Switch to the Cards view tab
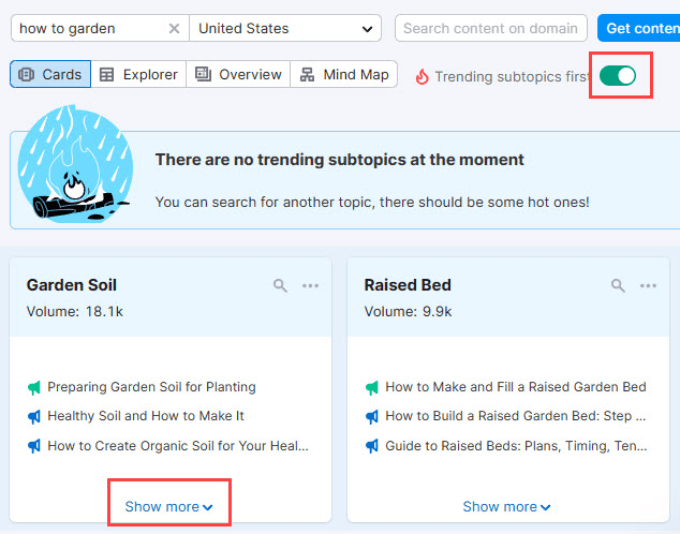This screenshot has width=680, height=534. pyautogui.click(x=50, y=75)
